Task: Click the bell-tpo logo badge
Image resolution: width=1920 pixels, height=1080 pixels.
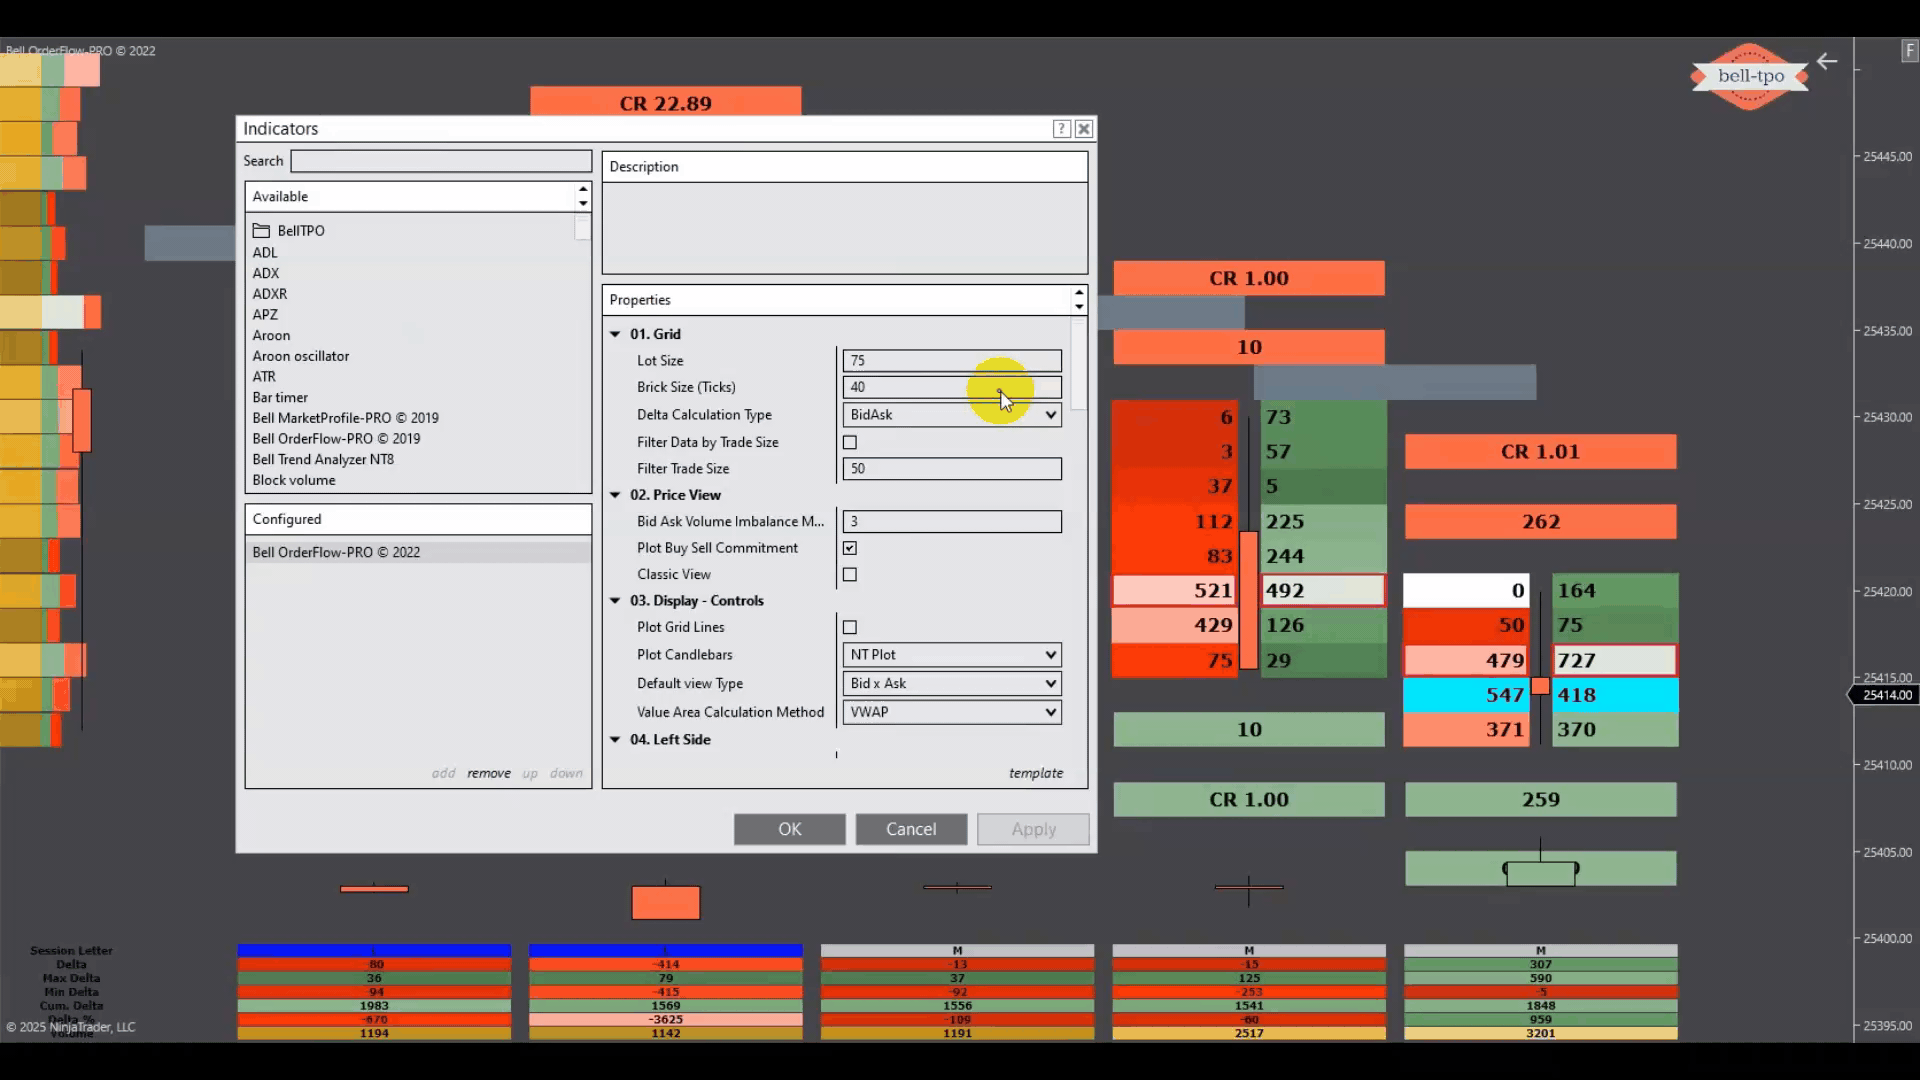Action: [1750, 76]
